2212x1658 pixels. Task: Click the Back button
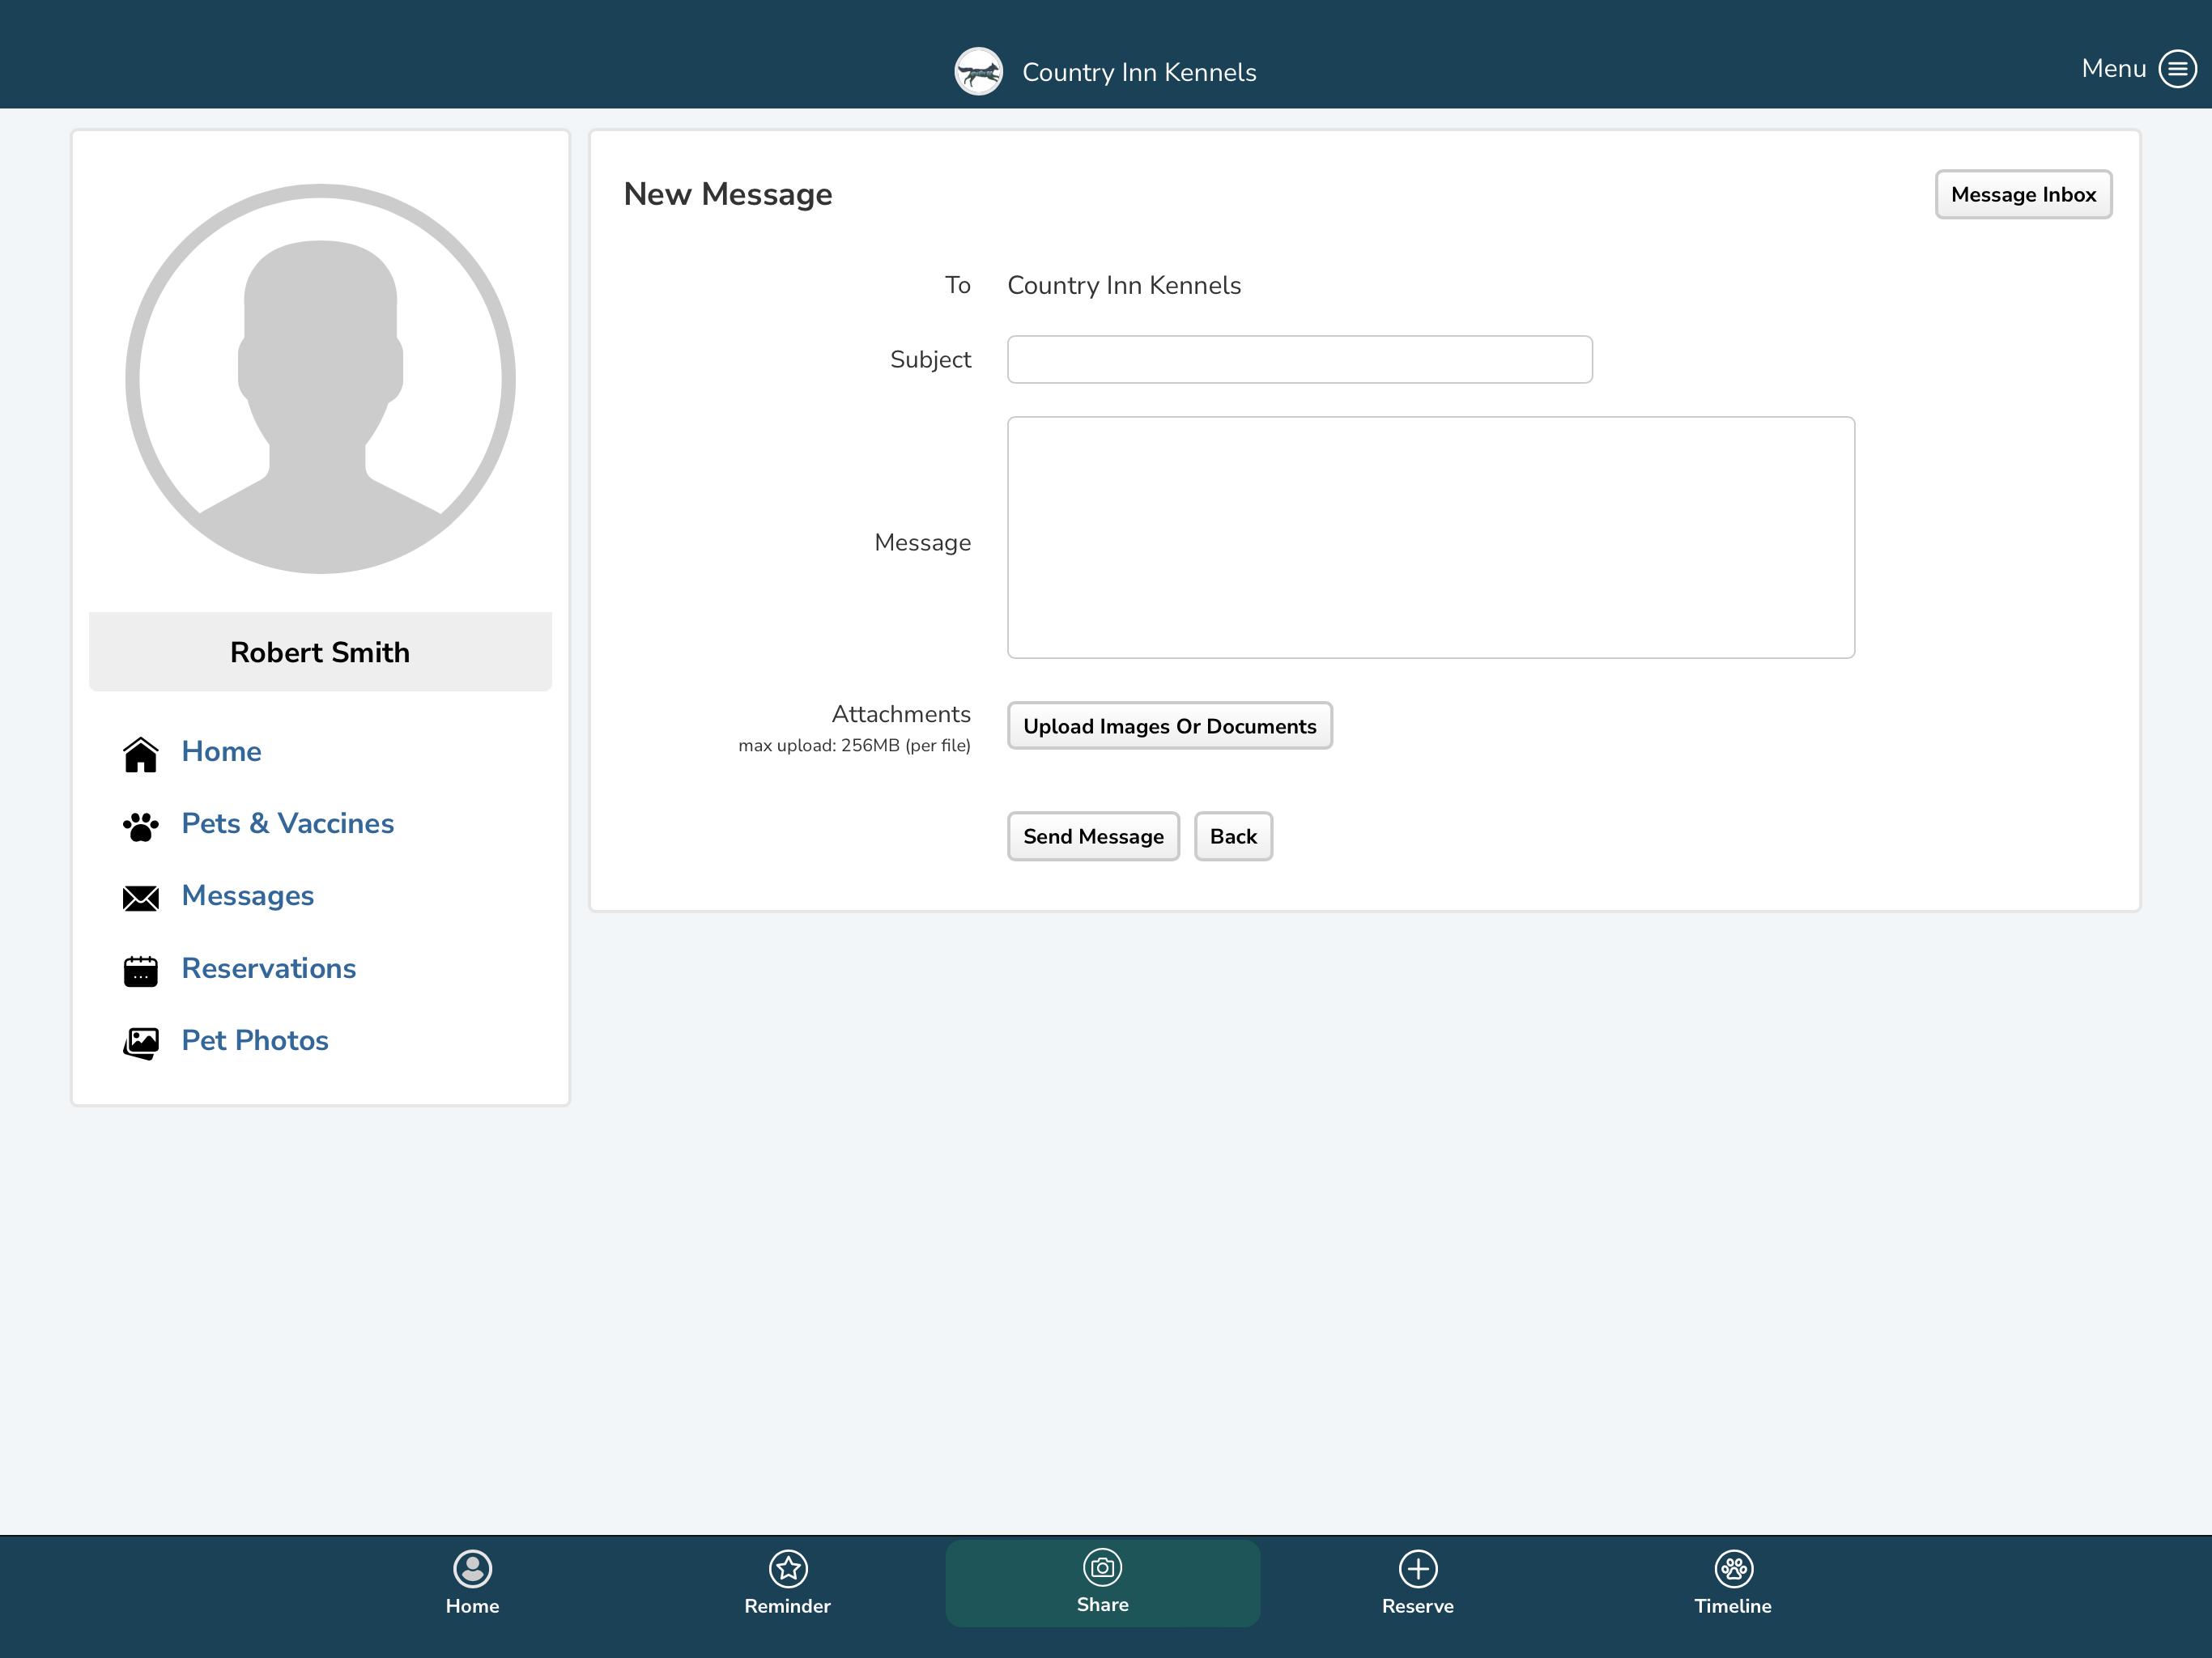[1233, 836]
